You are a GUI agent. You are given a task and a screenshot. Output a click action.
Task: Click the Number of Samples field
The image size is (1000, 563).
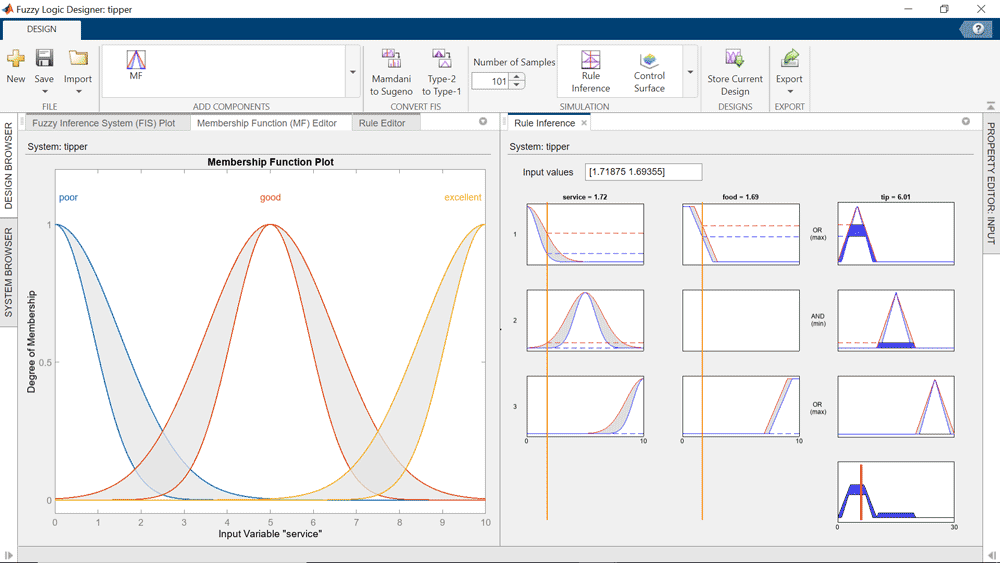click(490, 81)
